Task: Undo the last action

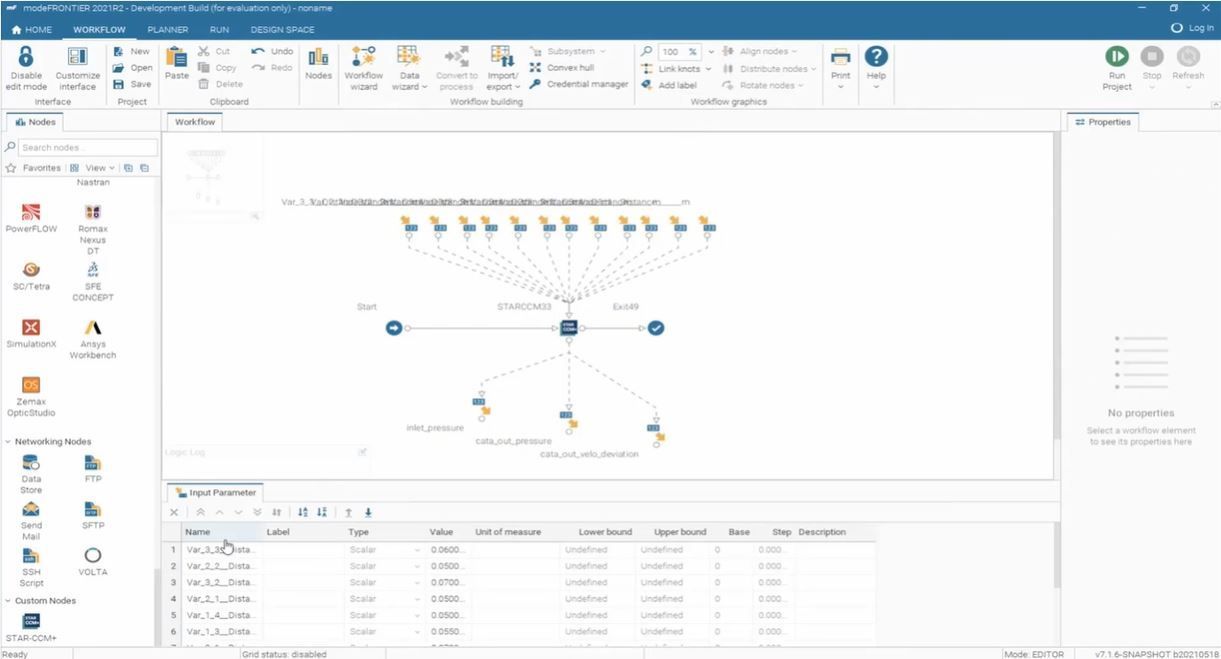Action: 273,51
